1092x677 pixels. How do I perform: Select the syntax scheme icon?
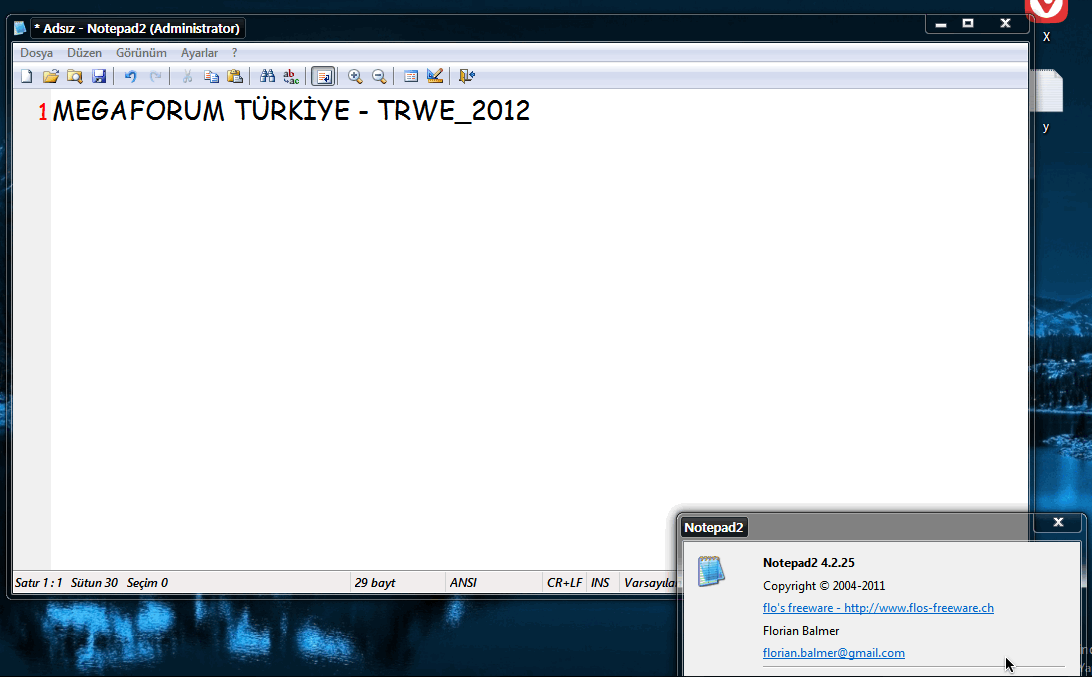pos(411,76)
